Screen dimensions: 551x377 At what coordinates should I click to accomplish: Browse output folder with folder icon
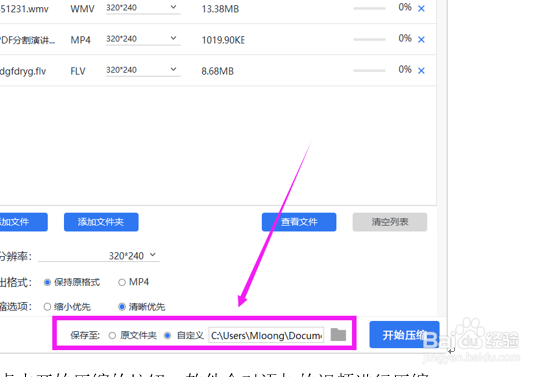point(338,334)
